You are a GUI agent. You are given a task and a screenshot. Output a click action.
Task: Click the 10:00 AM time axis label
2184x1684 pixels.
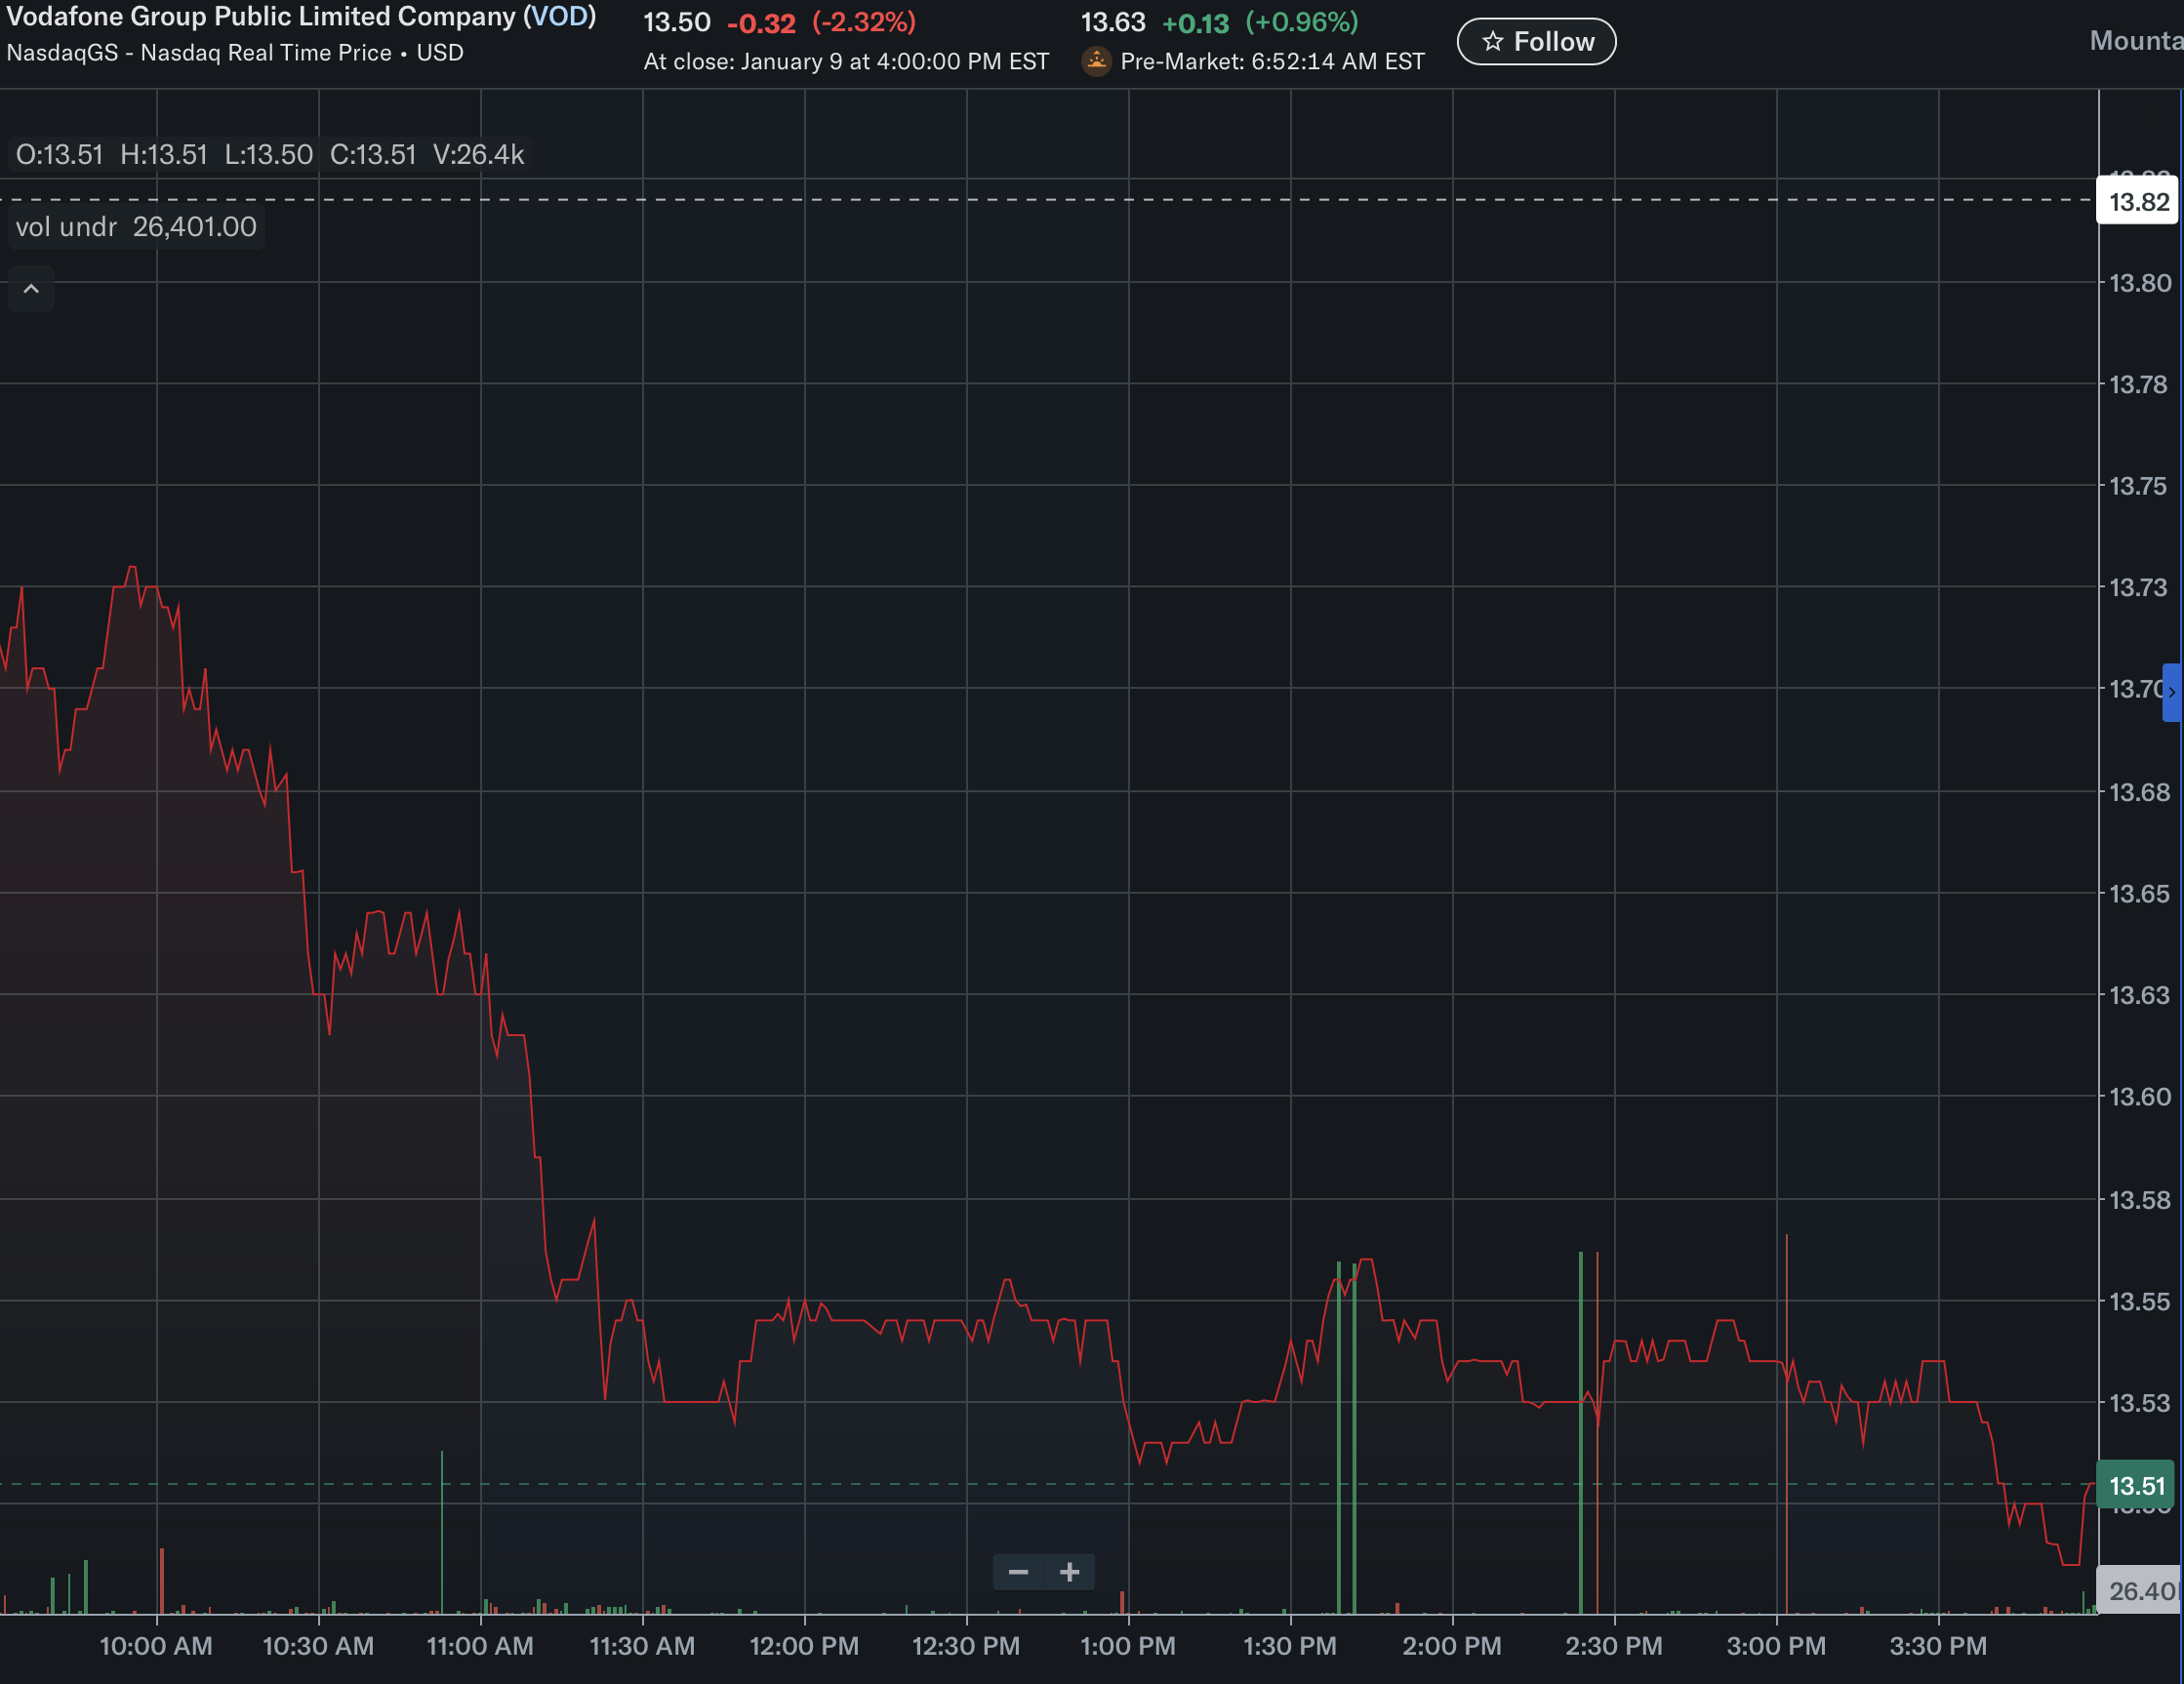tap(156, 1646)
